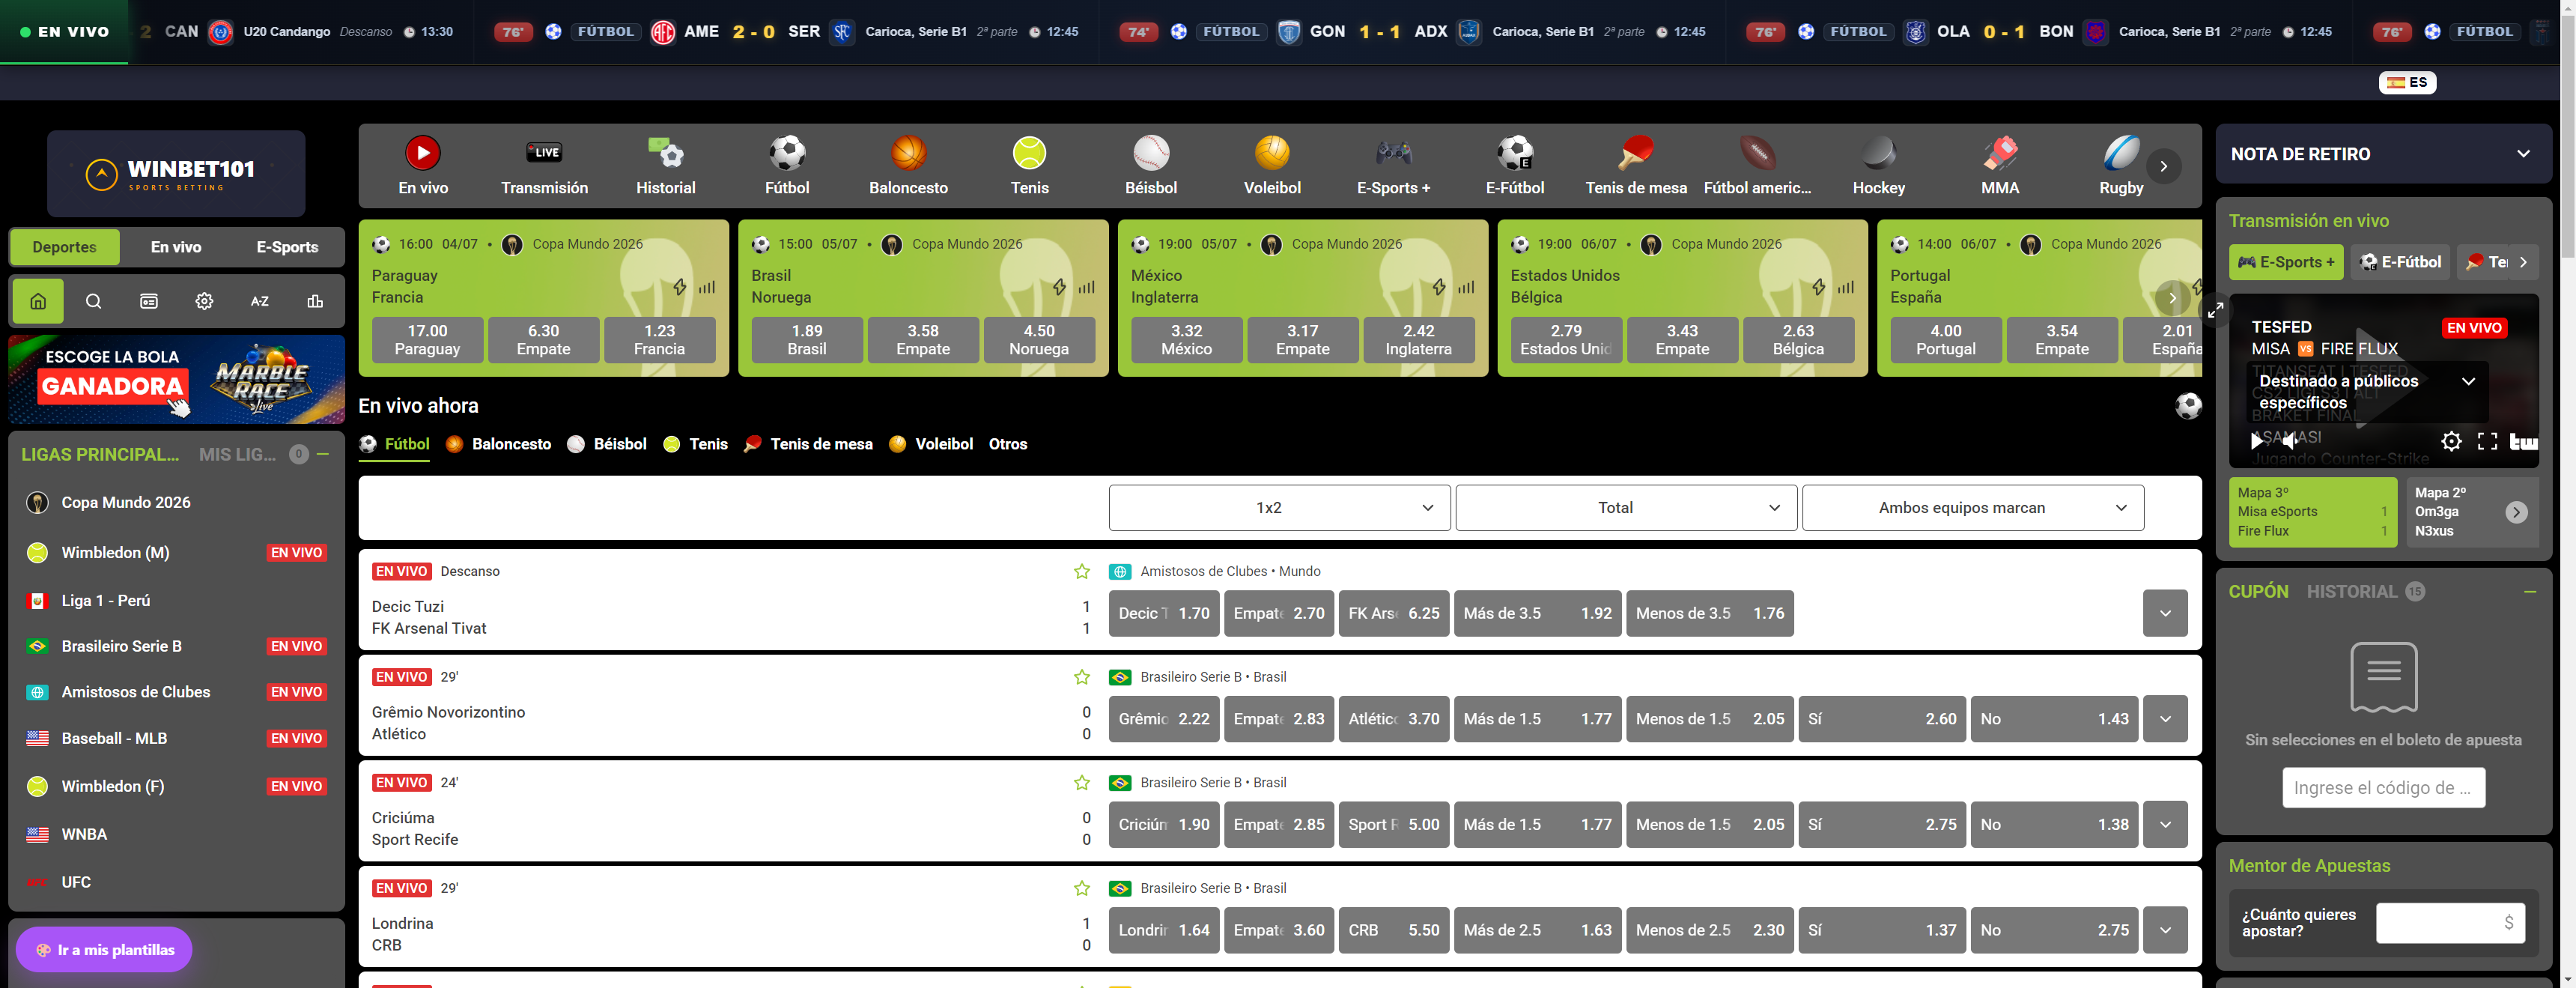Viewport: 2576px width, 988px height.
Task: Click the bet code input field
Action: (2383, 788)
